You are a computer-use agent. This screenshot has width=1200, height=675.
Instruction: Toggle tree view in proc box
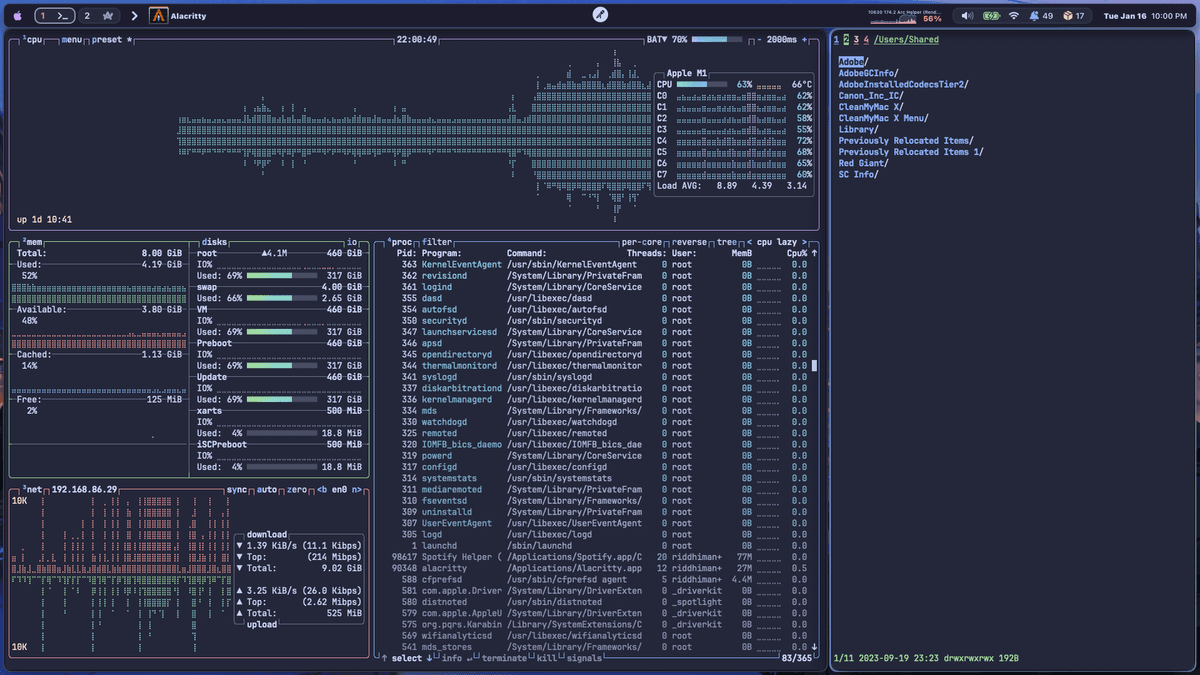(x=728, y=242)
